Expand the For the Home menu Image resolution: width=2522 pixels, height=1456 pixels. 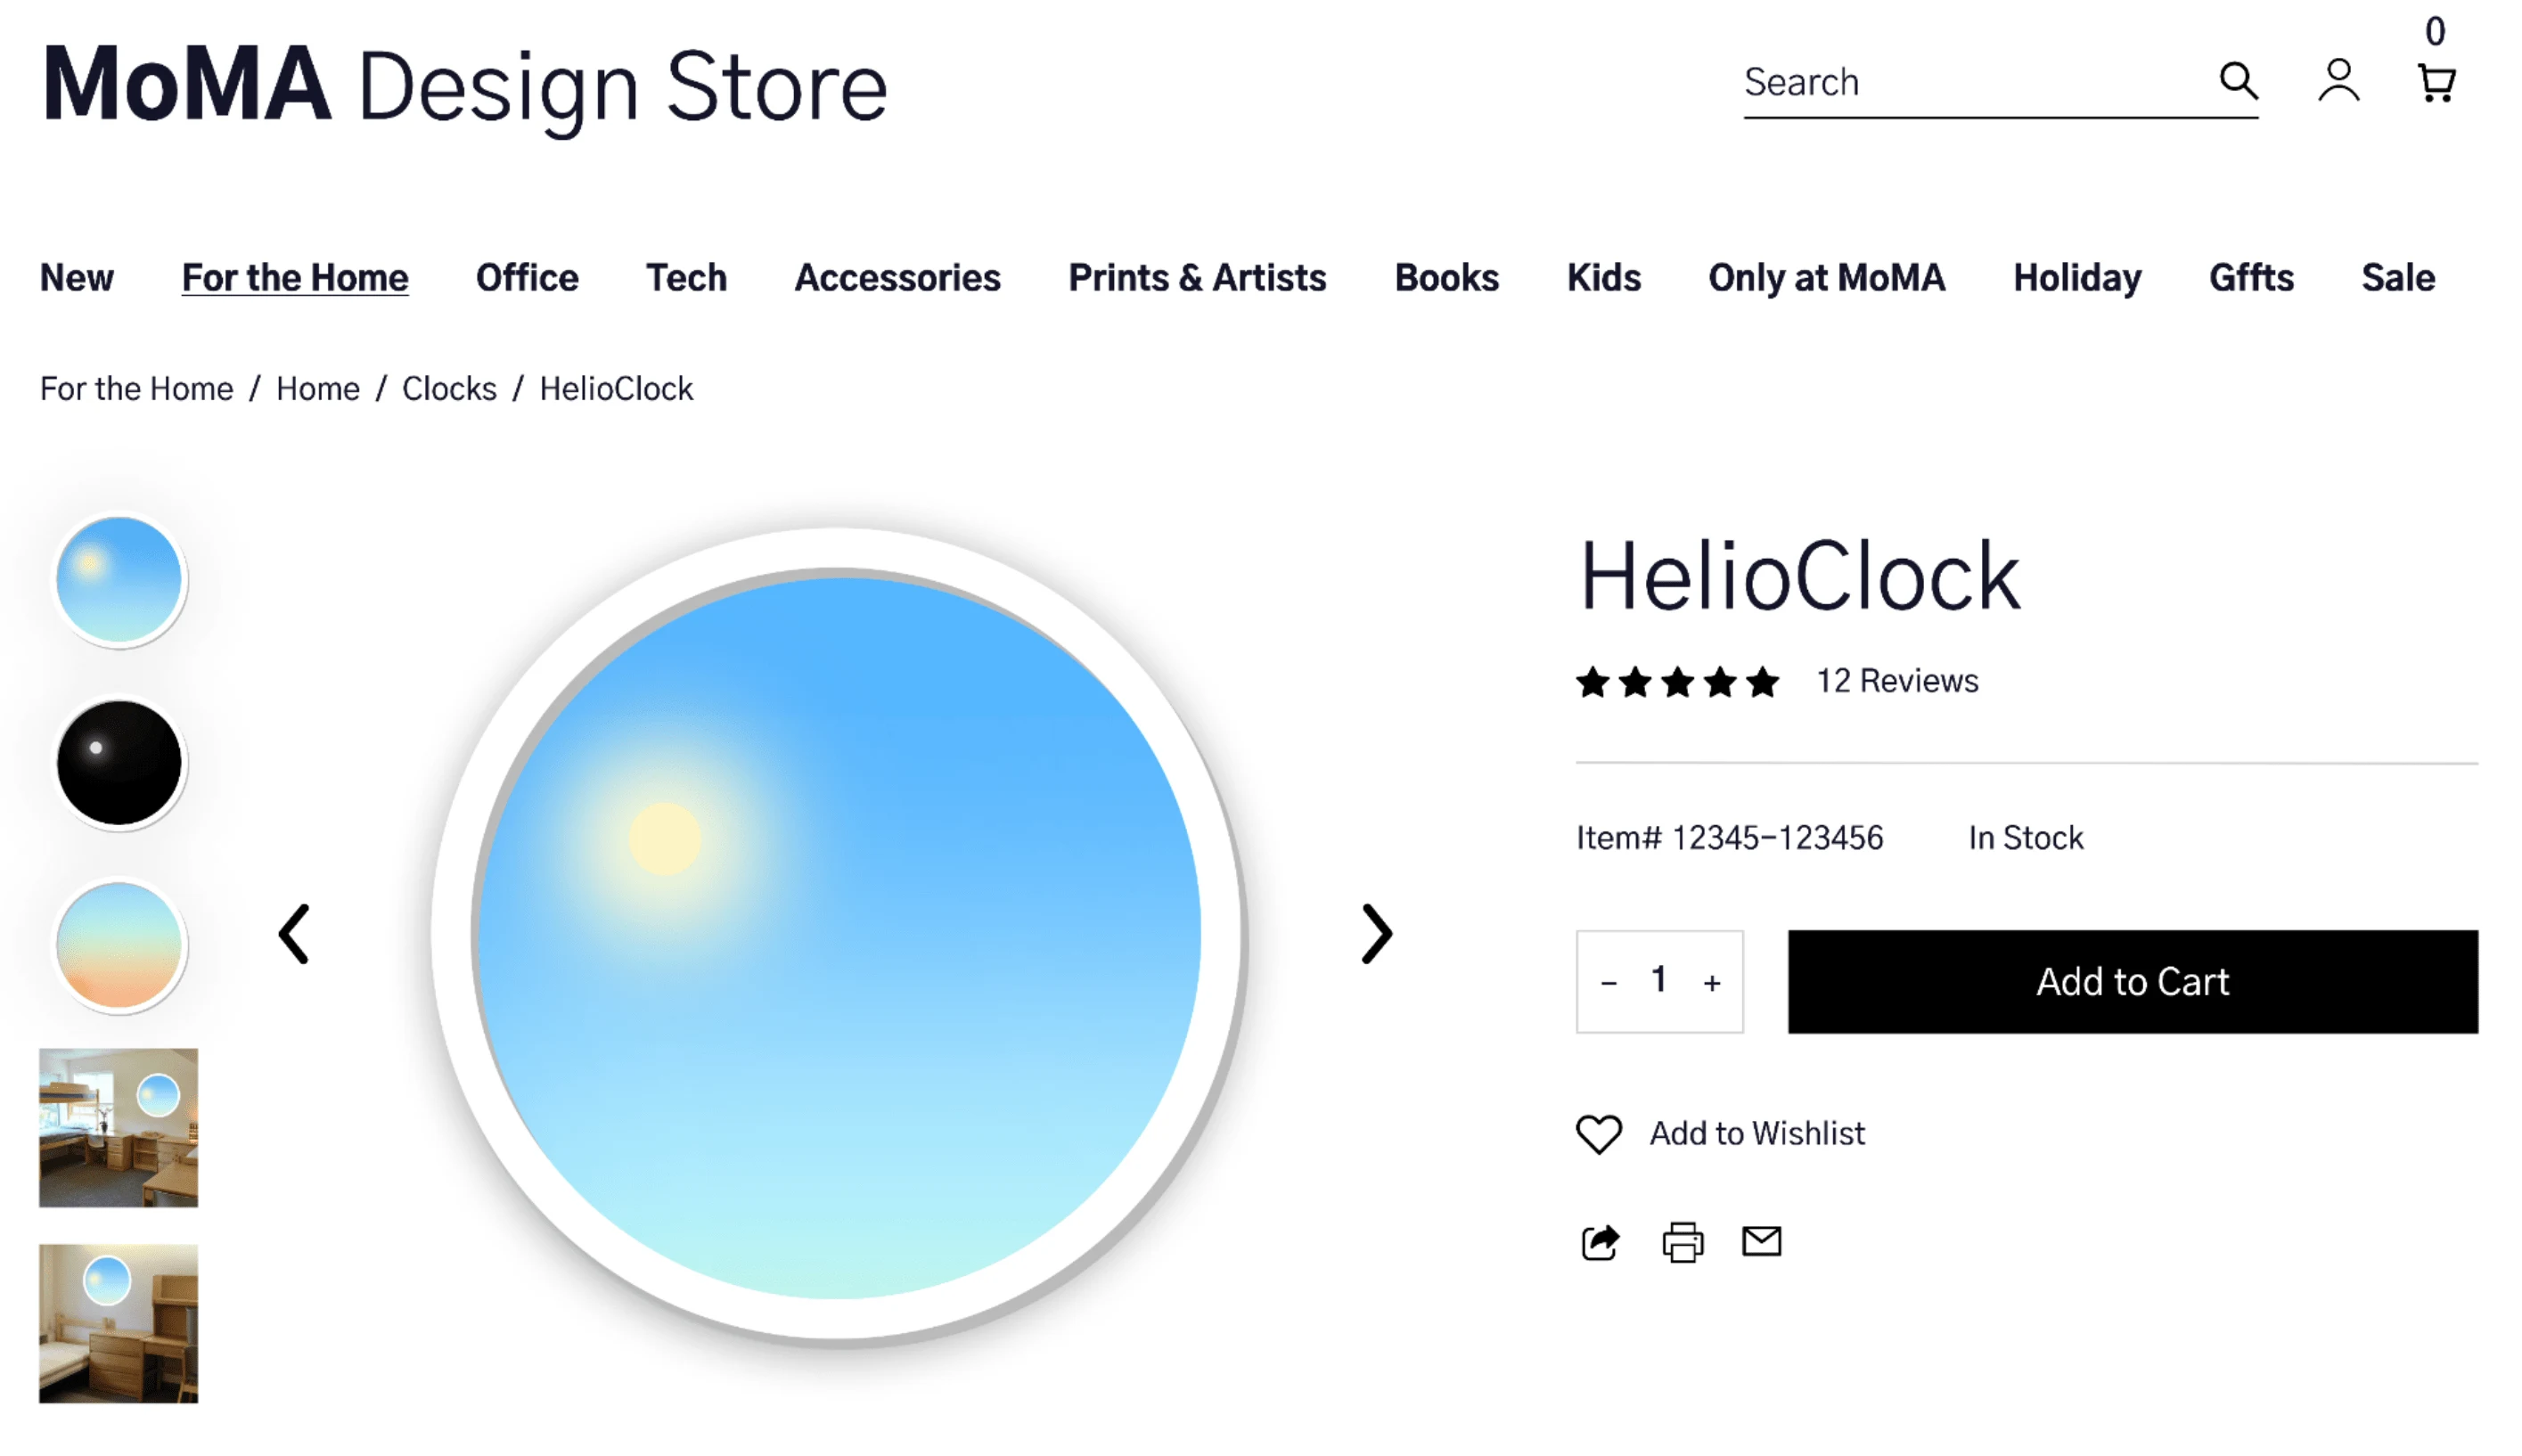295,275
